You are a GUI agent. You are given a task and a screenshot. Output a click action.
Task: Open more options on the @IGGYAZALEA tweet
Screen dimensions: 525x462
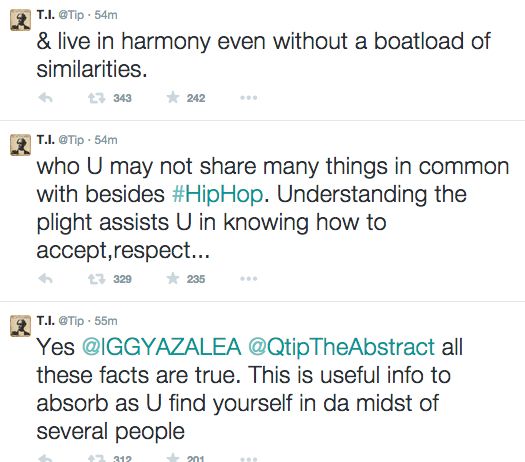tap(249, 459)
